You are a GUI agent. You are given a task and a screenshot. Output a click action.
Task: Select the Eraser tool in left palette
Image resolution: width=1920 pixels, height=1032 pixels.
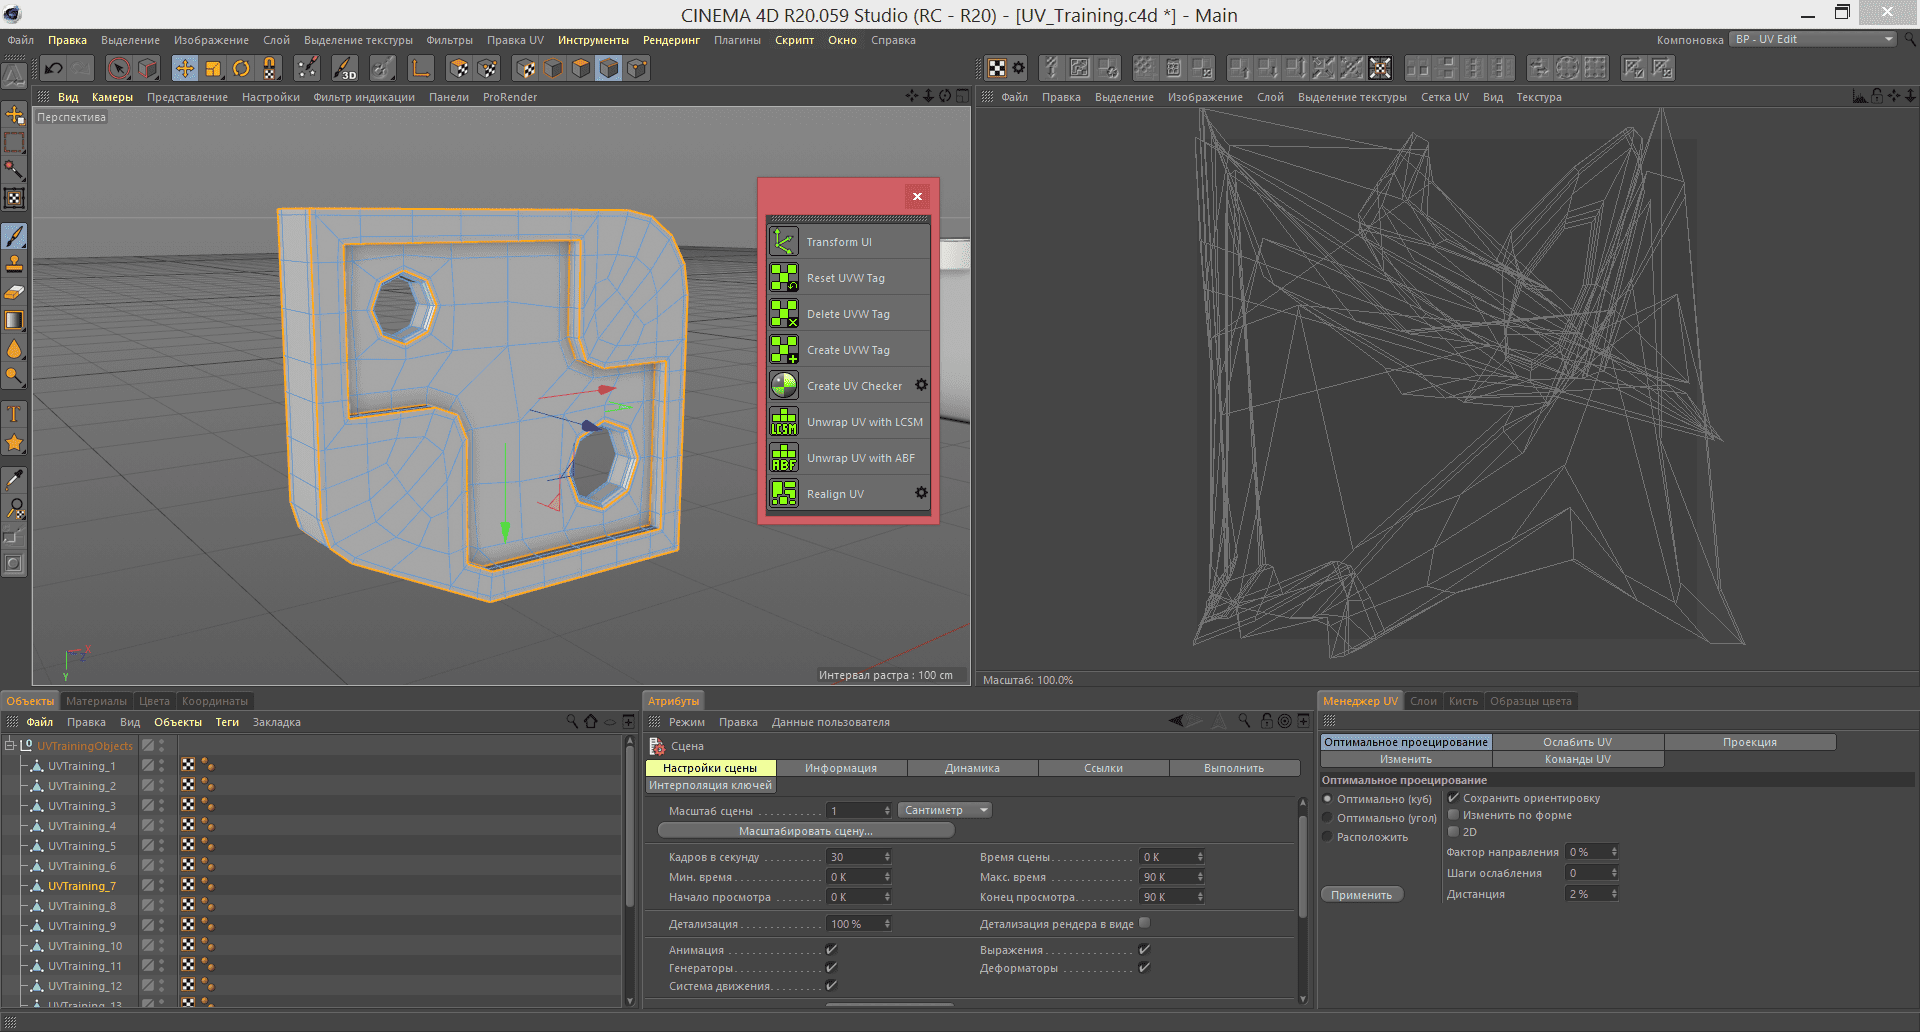14,292
